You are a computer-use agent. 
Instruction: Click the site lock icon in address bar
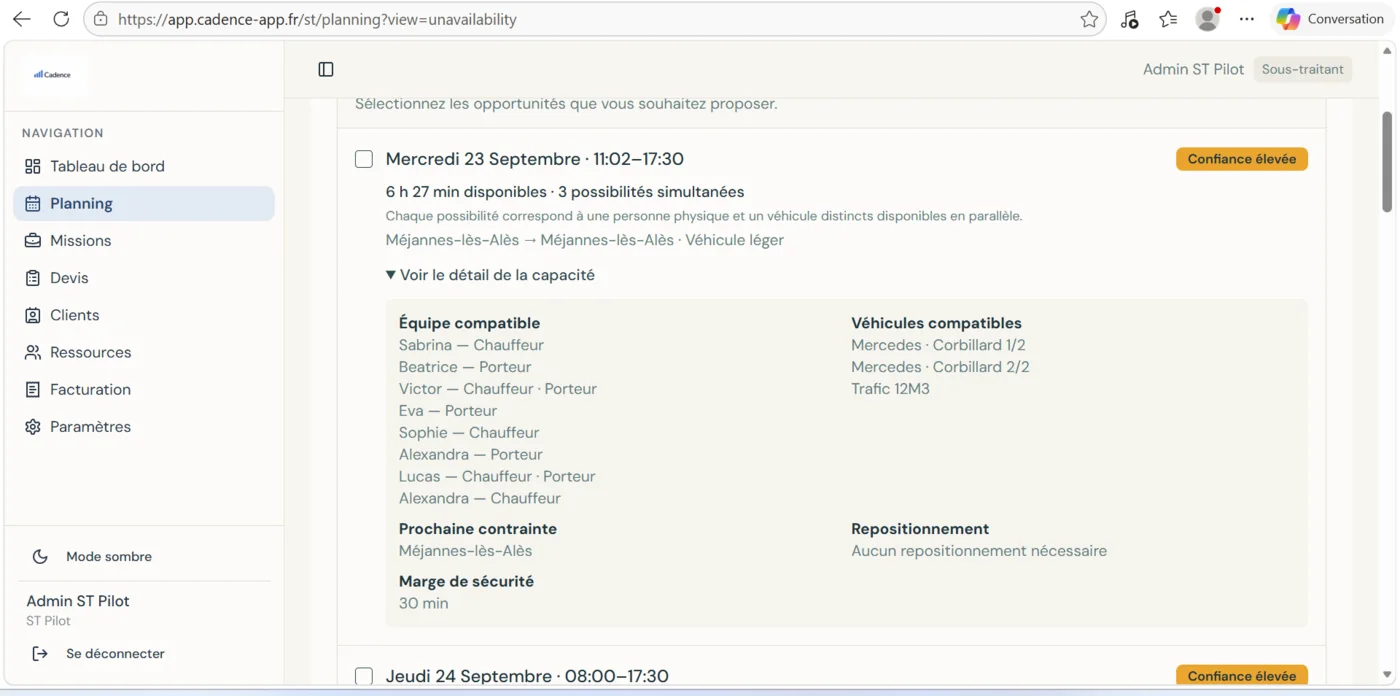(x=99, y=19)
